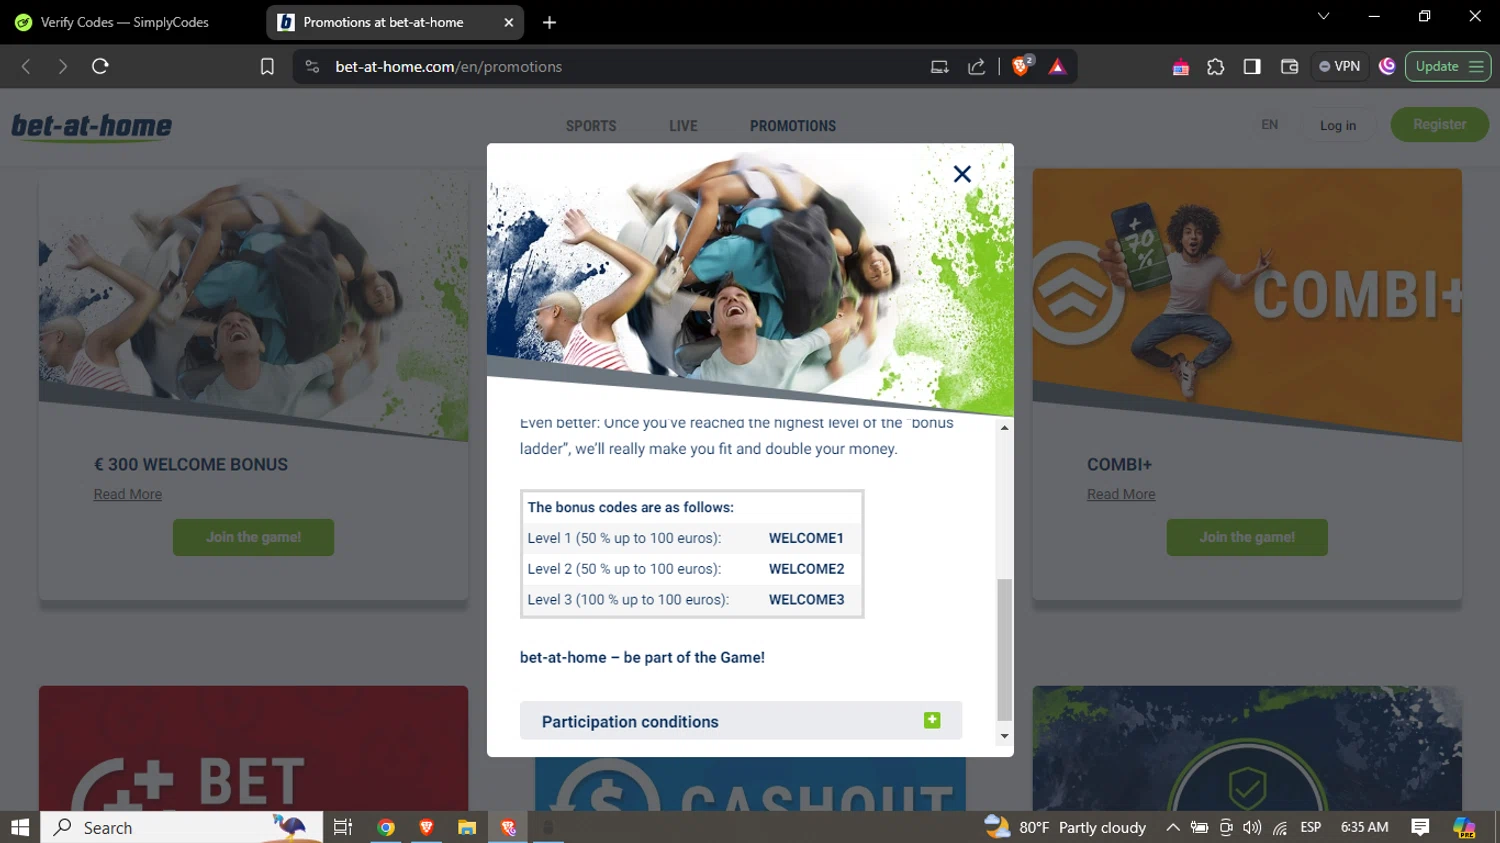Open Google Chrome from the taskbar
Viewport: 1500px width, 843px height.
386,827
